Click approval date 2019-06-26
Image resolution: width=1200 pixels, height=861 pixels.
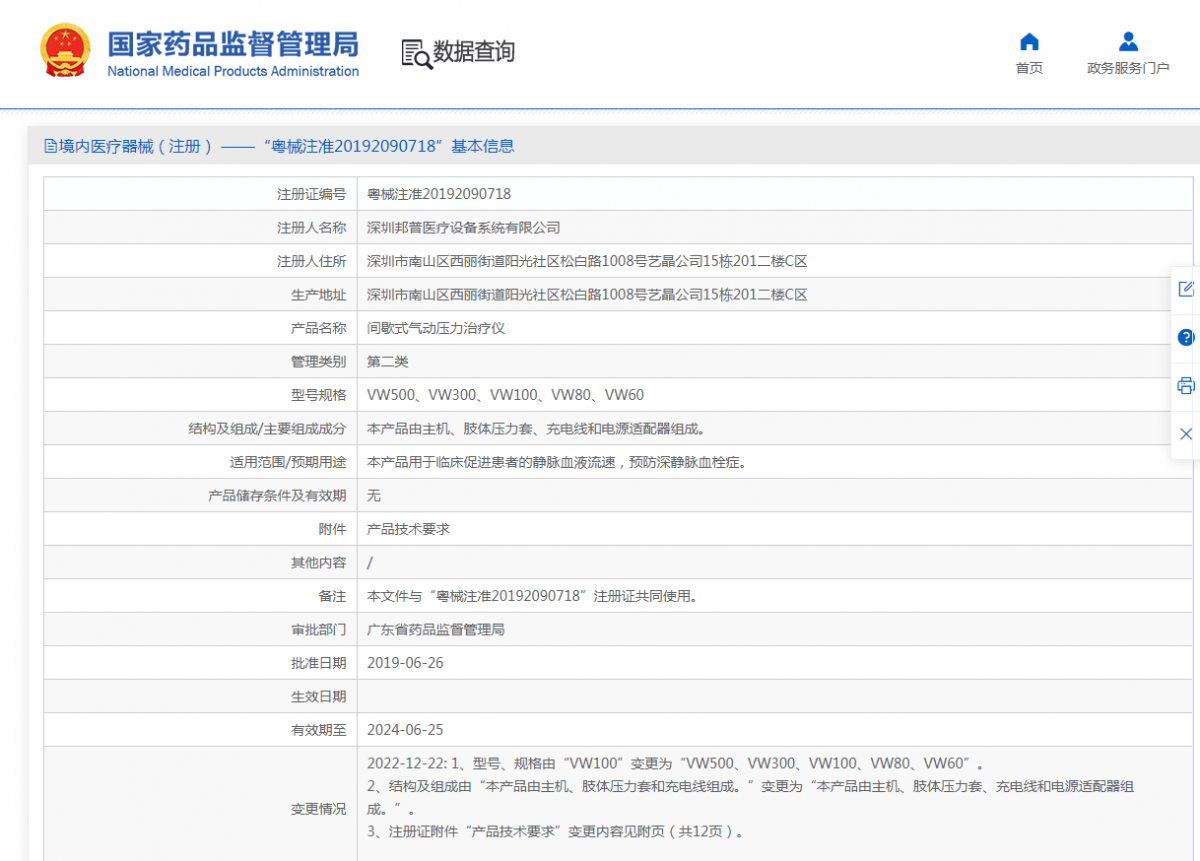(405, 663)
